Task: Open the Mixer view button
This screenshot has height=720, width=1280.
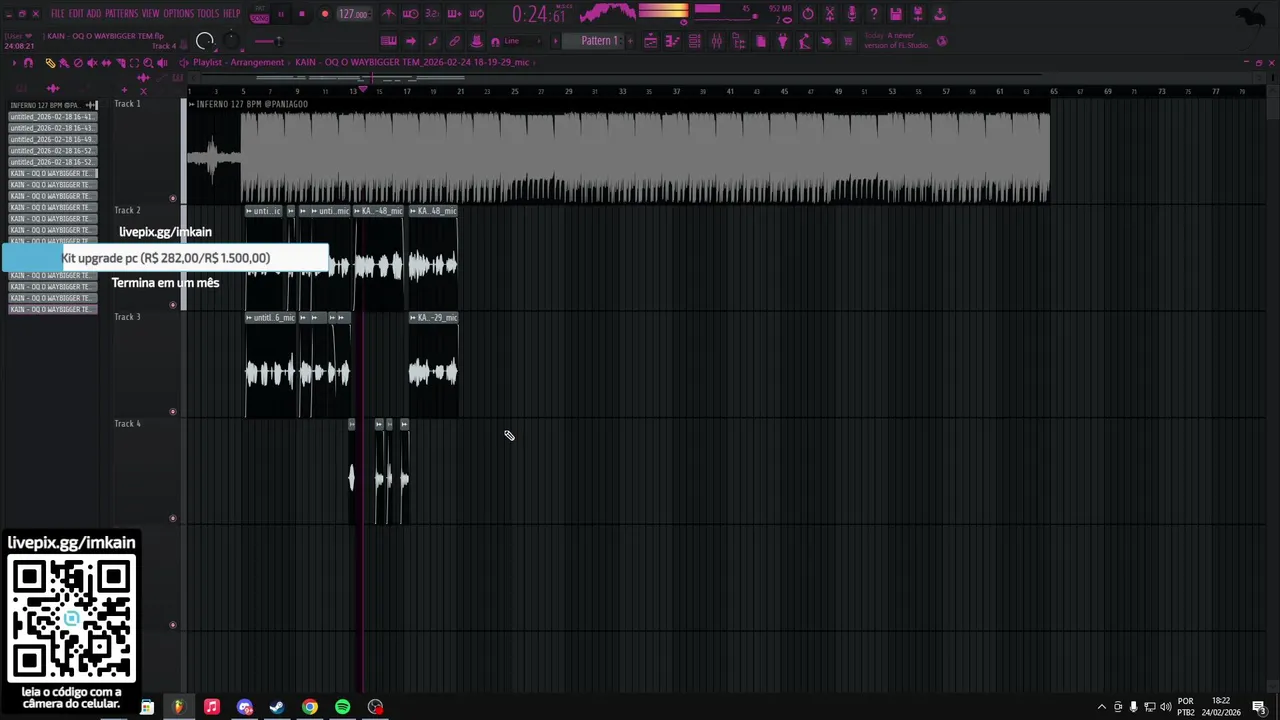Action: point(716,41)
